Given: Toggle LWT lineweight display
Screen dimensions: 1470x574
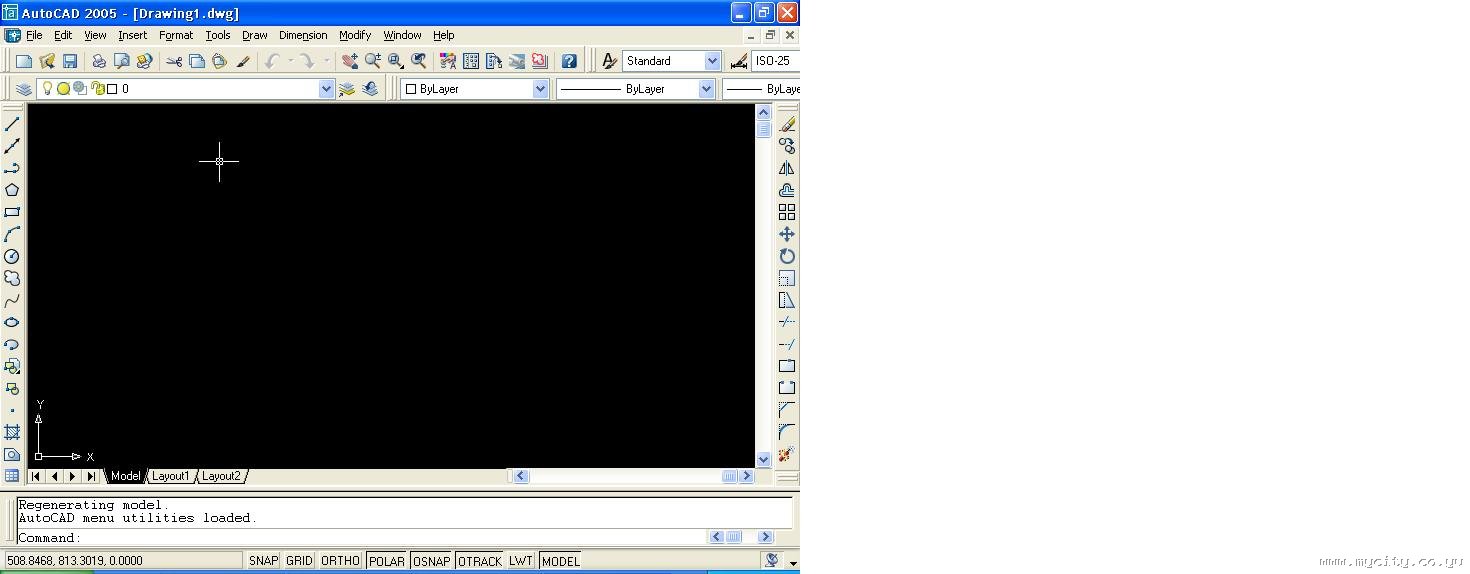Looking at the screenshot, I should tap(521, 561).
